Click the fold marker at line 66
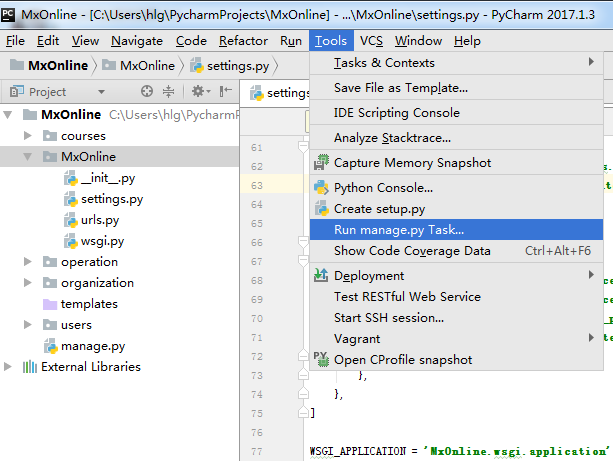 (303, 242)
